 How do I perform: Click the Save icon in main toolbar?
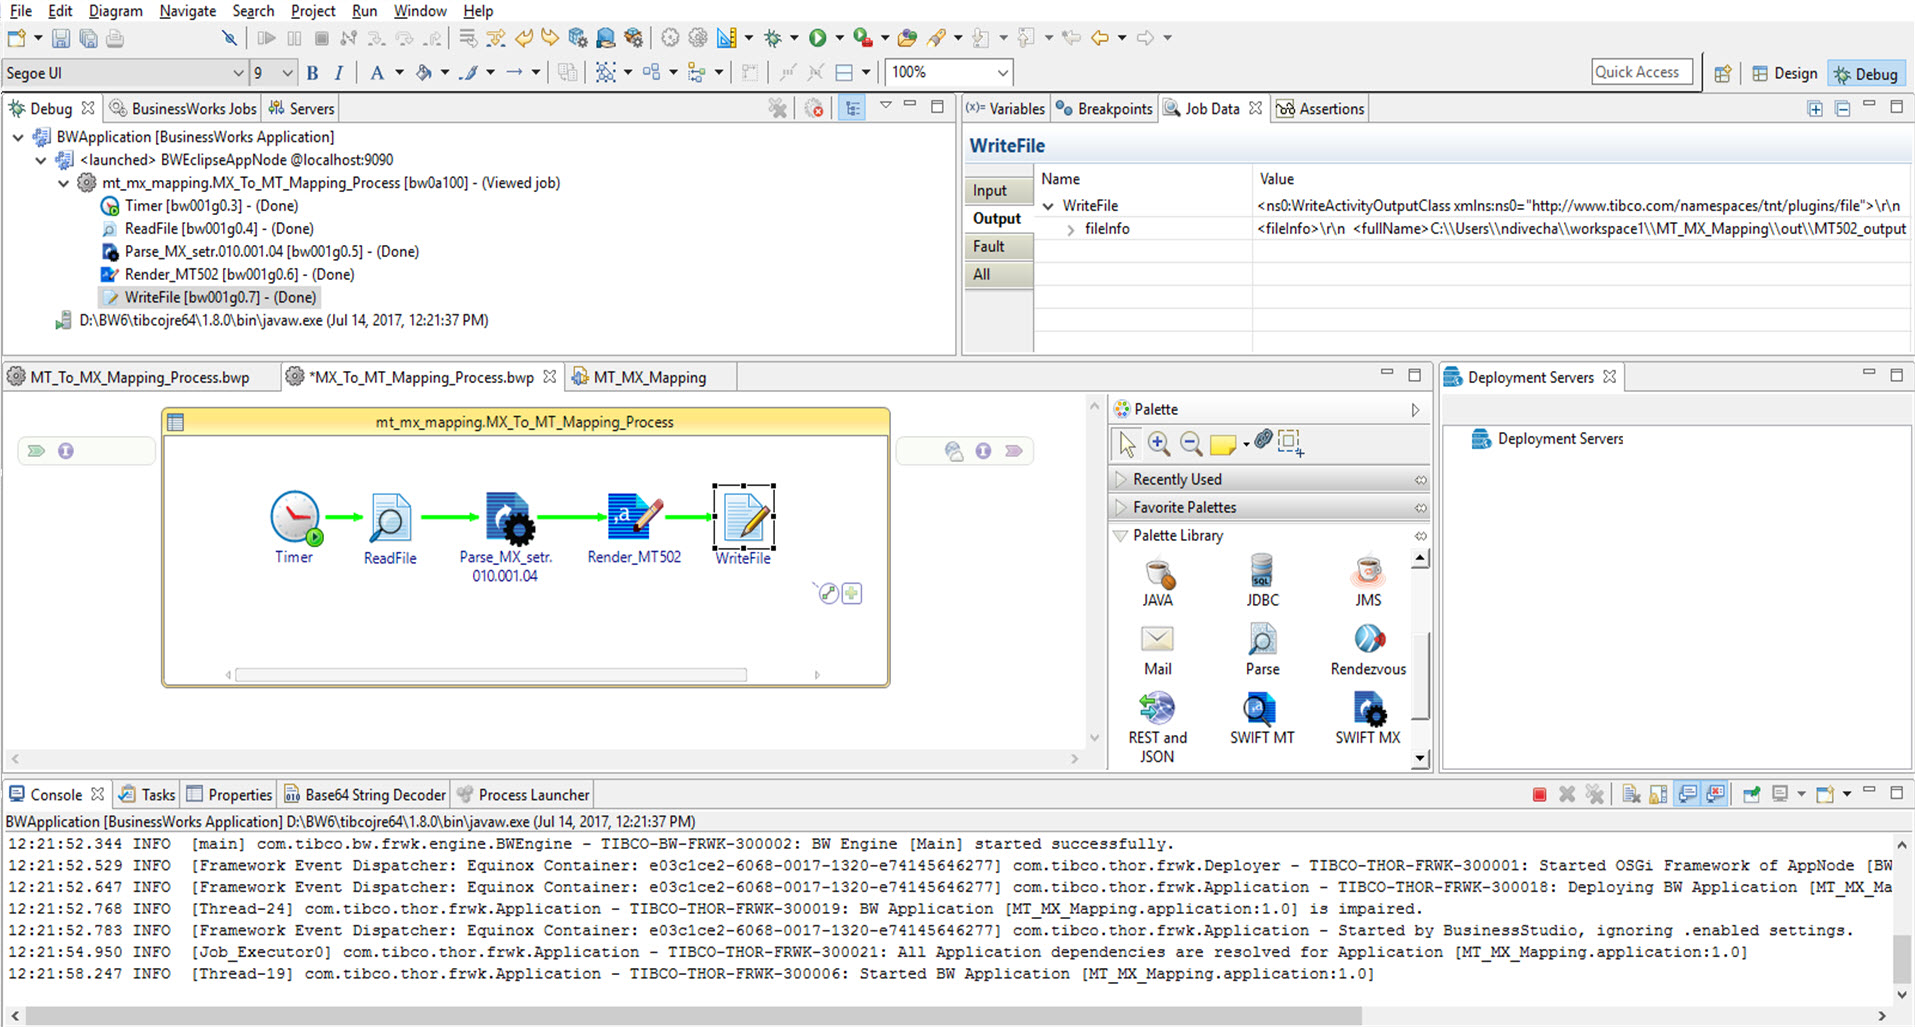pos(61,38)
